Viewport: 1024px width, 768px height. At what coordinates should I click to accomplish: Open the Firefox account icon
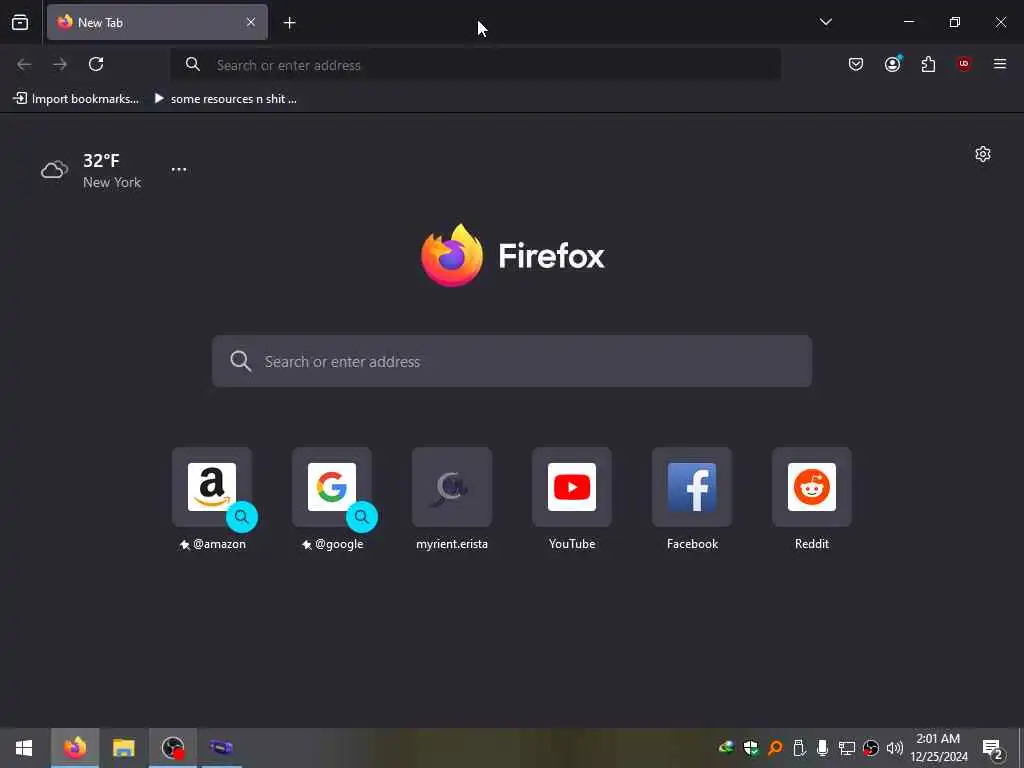[892, 64]
